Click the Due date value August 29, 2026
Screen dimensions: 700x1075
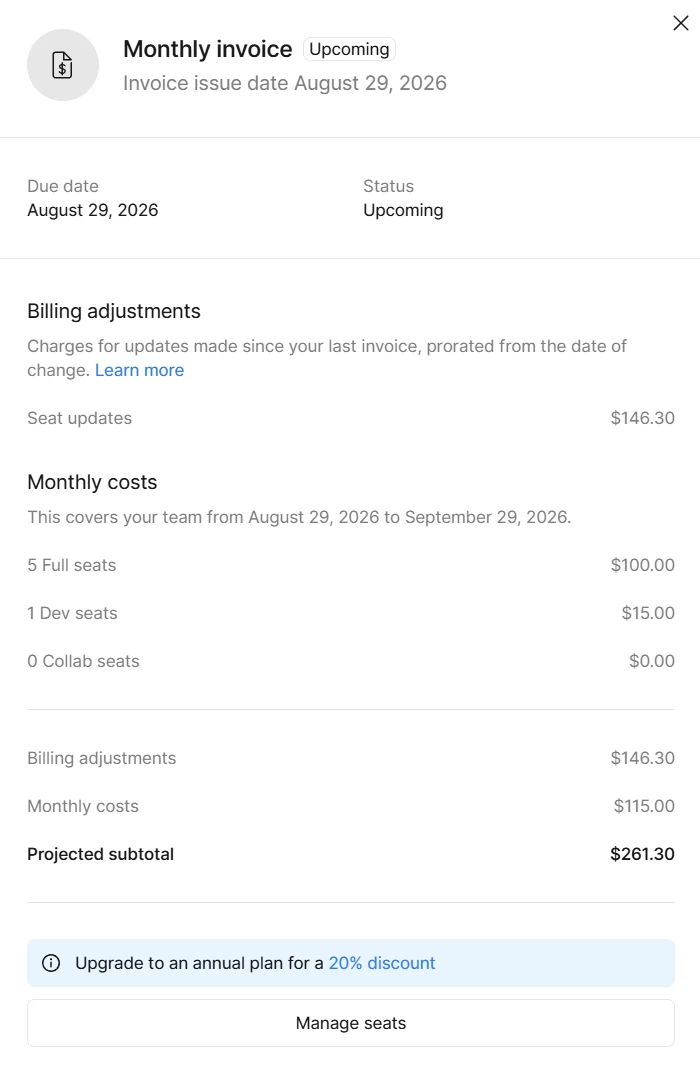click(x=93, y=210)
